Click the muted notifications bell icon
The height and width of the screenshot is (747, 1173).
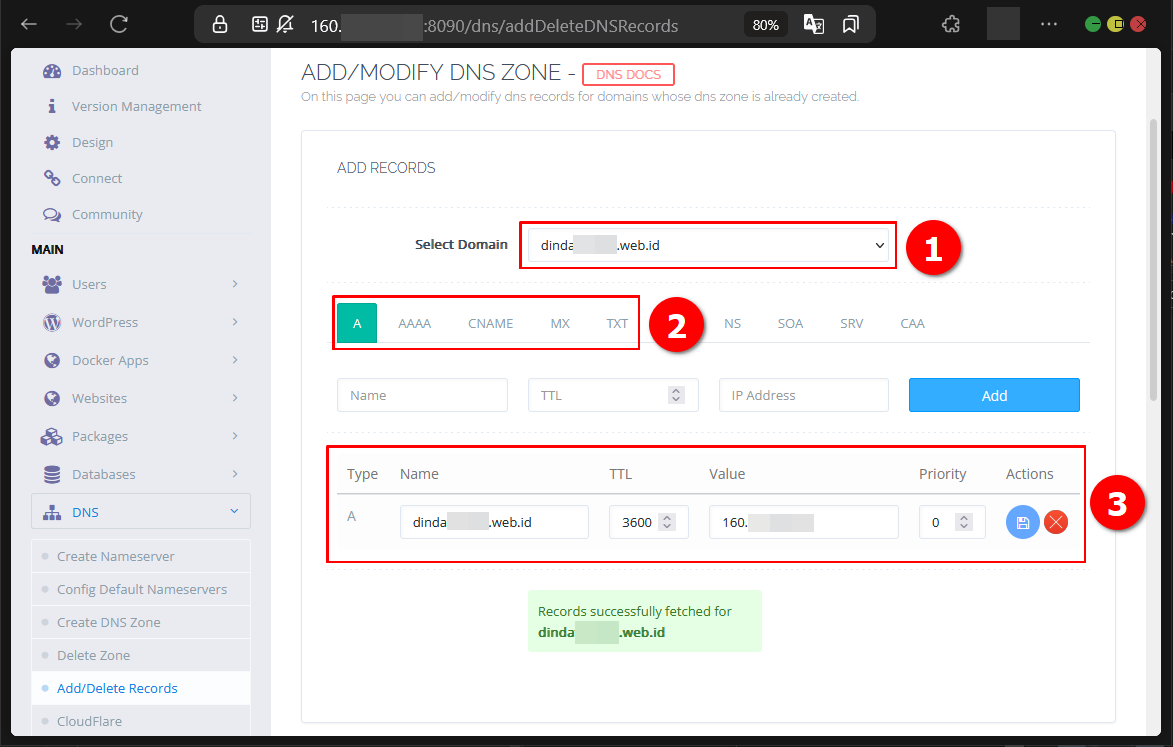[285, 25]
